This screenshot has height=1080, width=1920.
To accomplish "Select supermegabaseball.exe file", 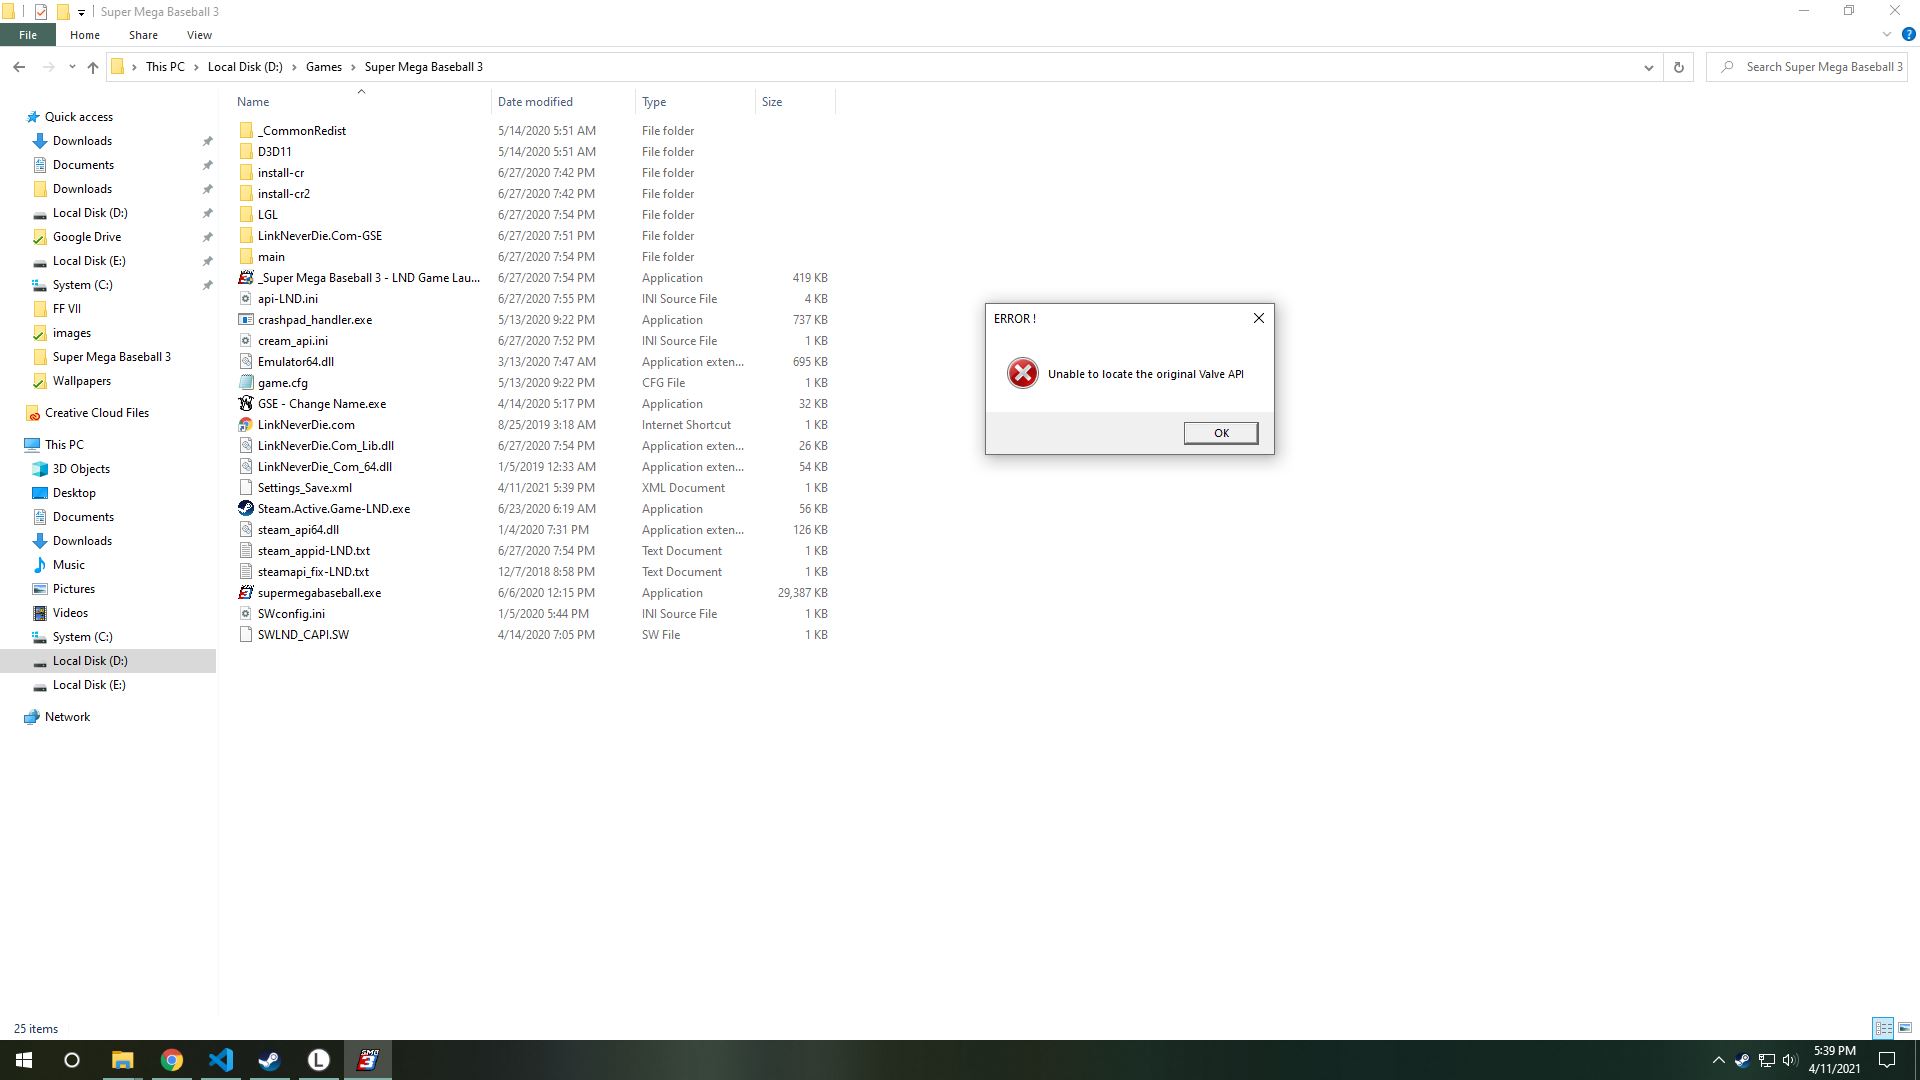I will coord(318,593).
